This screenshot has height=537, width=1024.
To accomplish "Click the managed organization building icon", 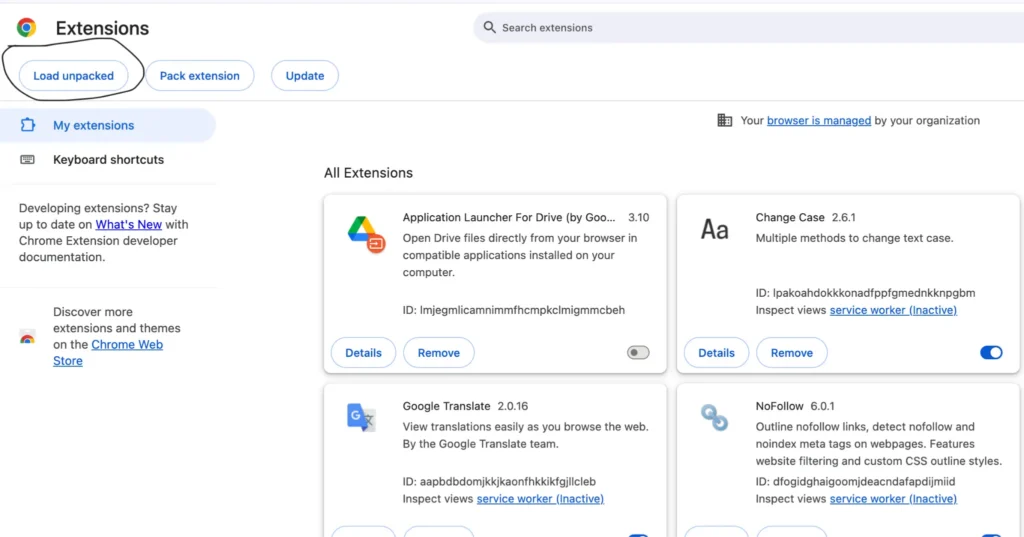I will tap(724, 120).
